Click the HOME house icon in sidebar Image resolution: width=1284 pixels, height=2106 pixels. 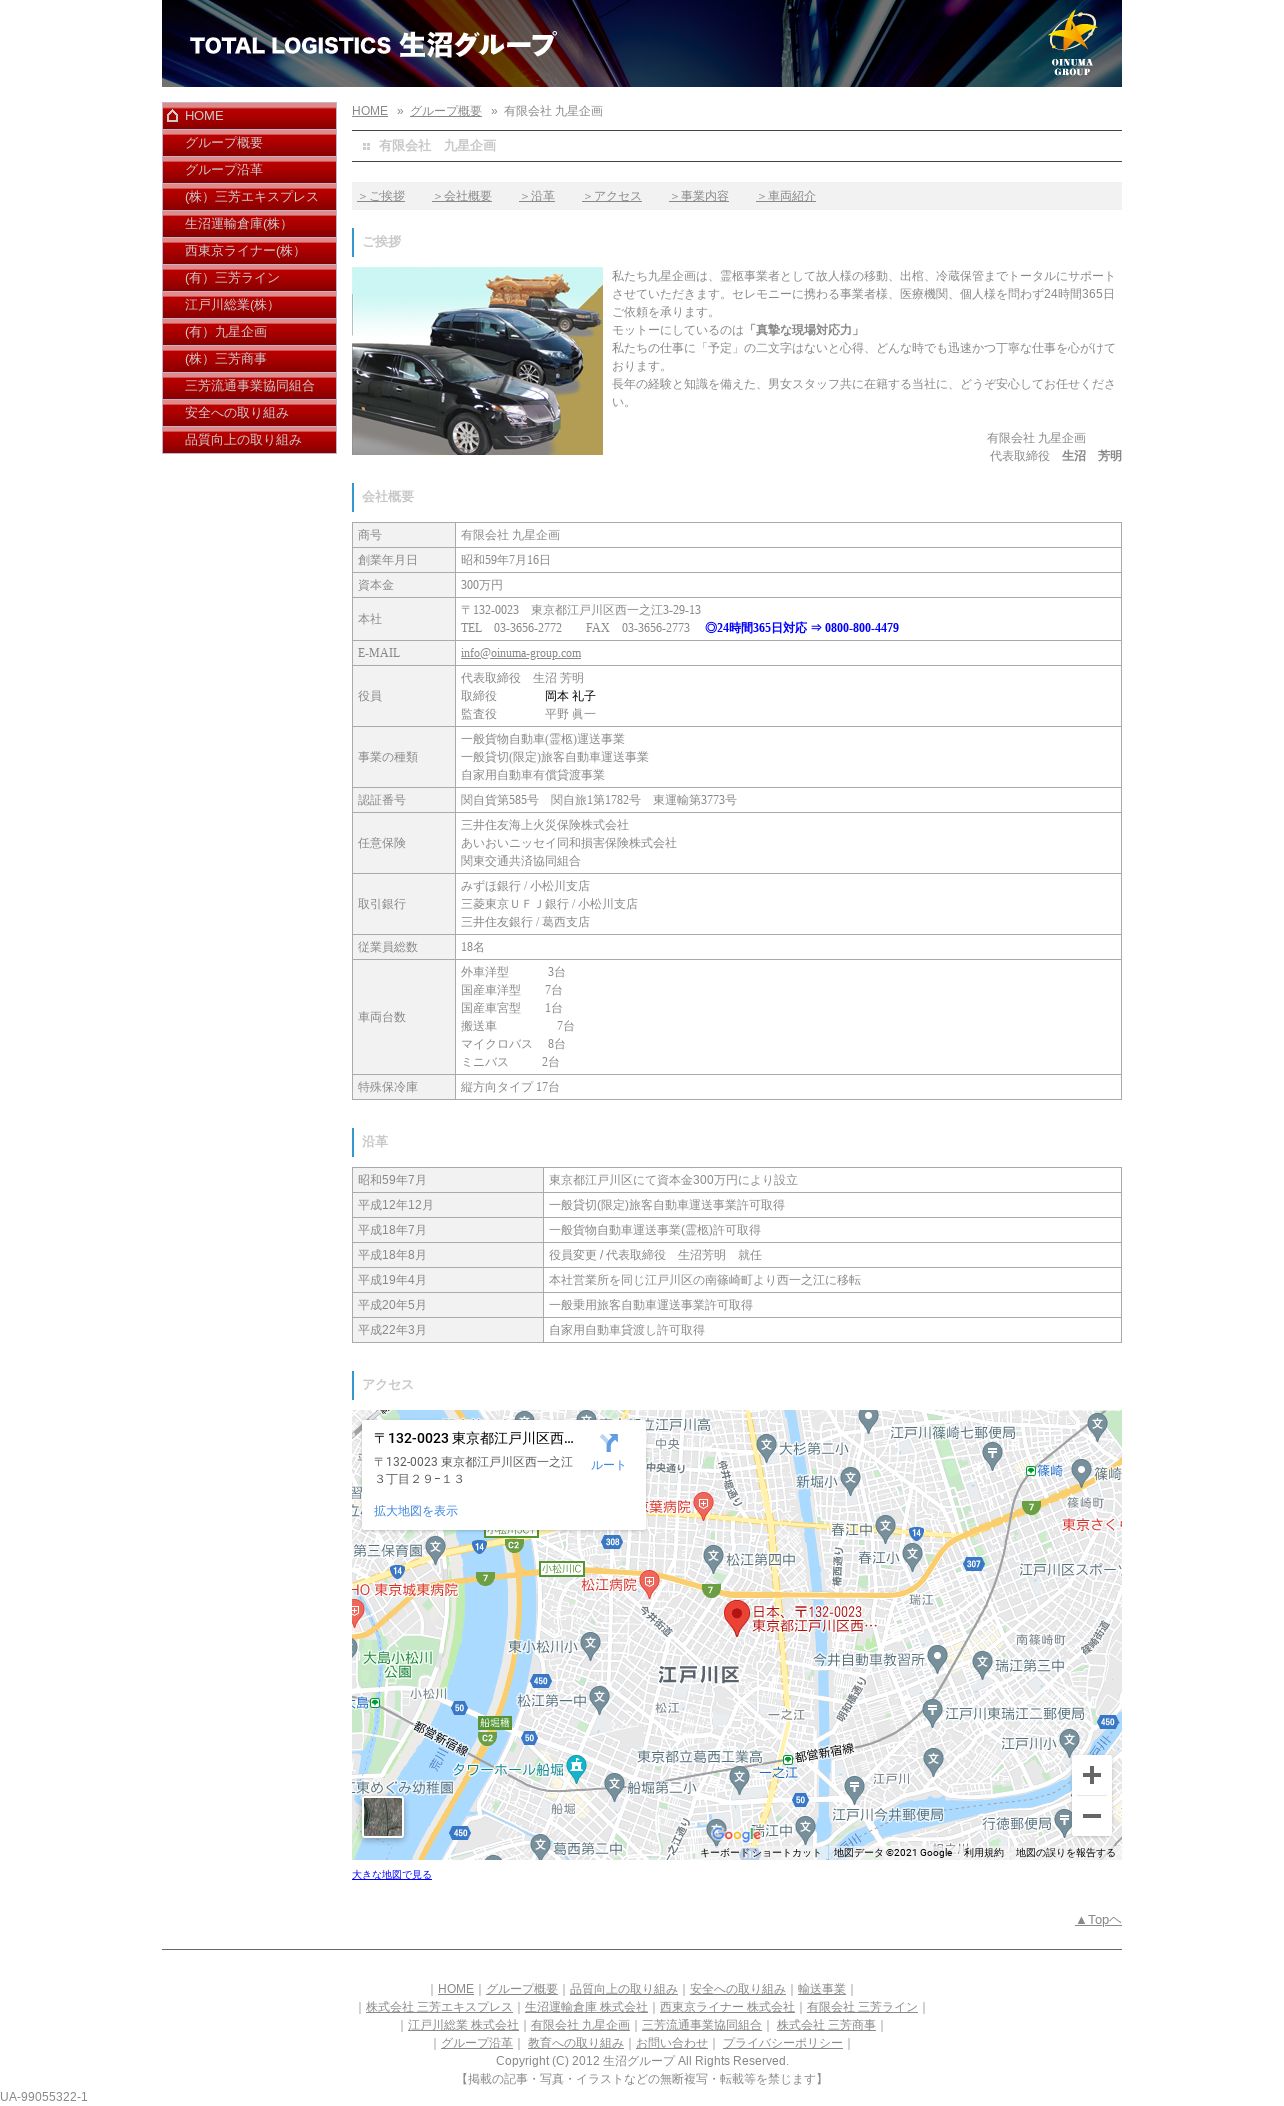tap(173, 116)
